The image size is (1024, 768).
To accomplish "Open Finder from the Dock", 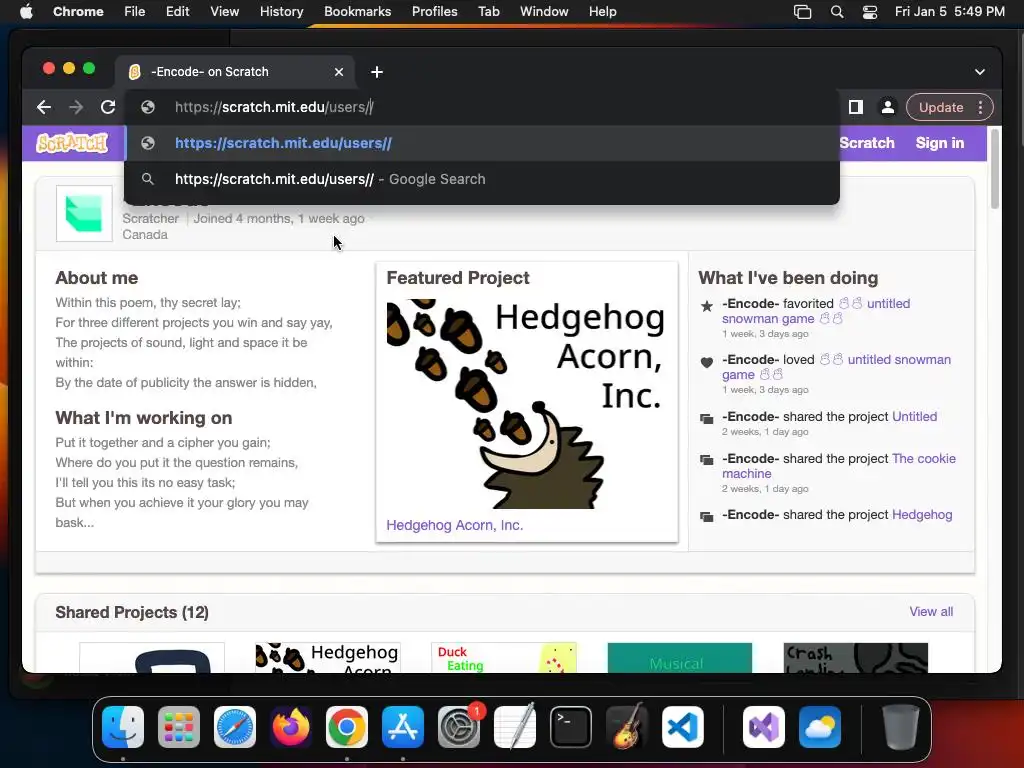I will (123, 727).
